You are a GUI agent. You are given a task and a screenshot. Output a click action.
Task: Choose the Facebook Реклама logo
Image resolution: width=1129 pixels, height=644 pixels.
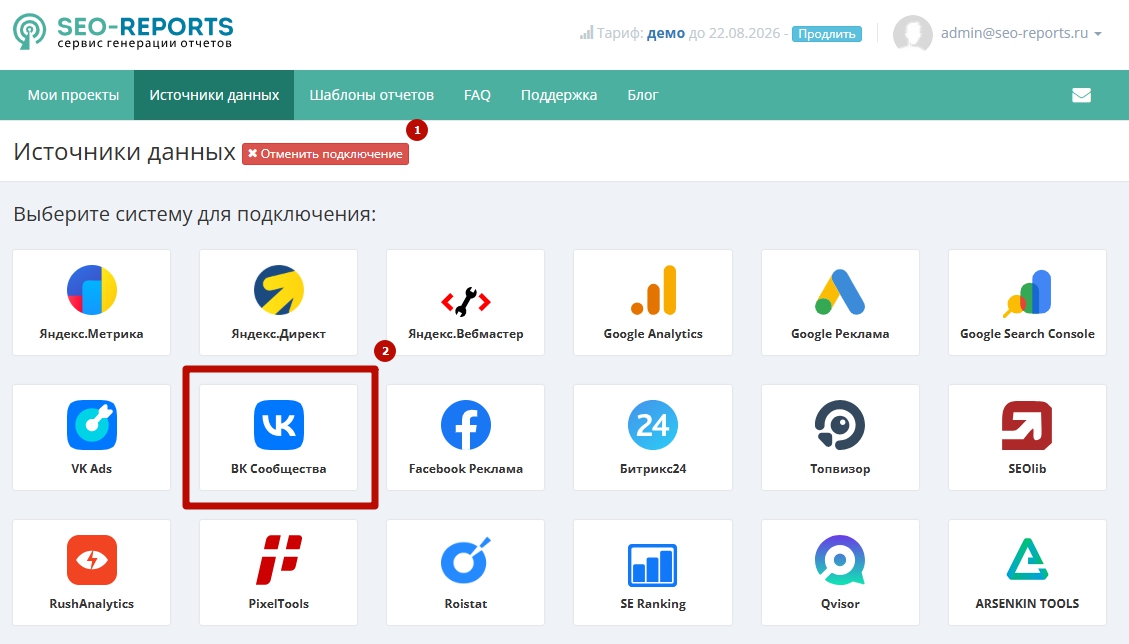466,425
